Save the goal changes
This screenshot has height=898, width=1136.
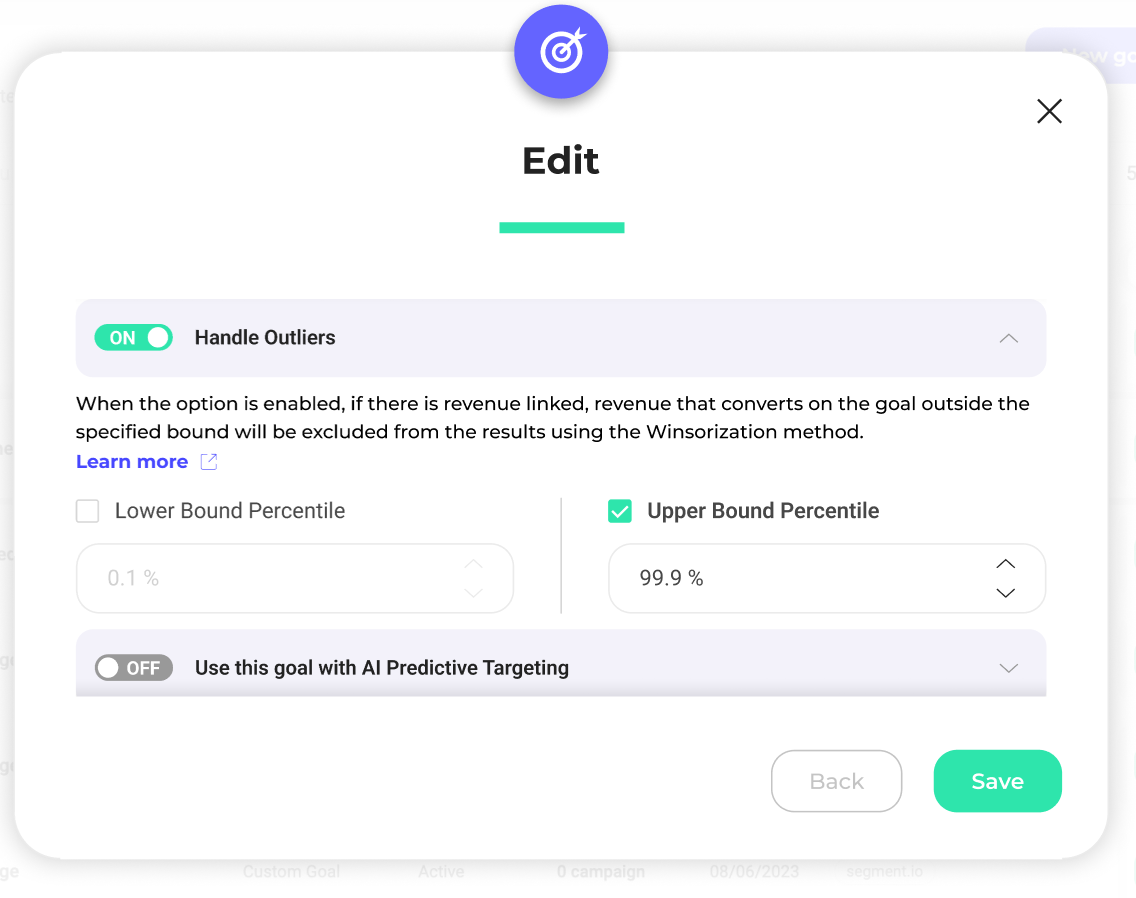997,781
